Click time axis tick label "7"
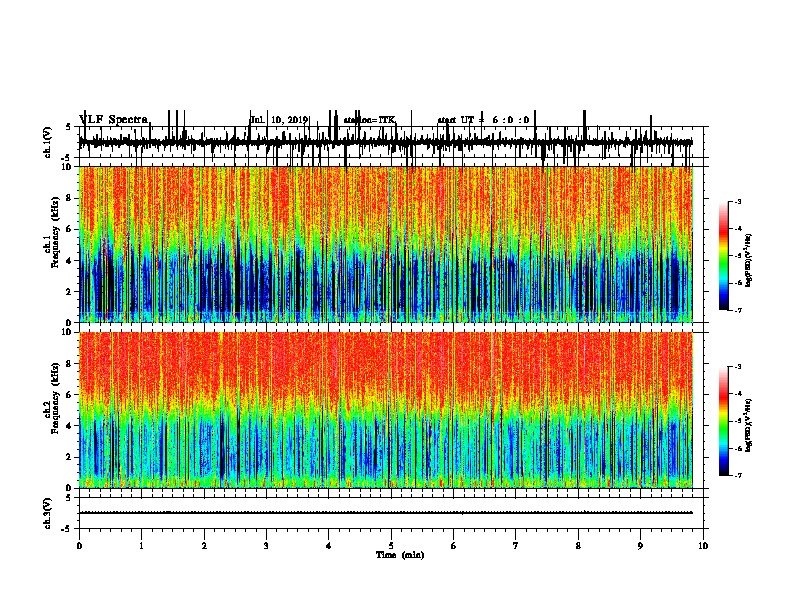Image resolution: width=792 pixels, height=612 pixels. tap(516, 546)
